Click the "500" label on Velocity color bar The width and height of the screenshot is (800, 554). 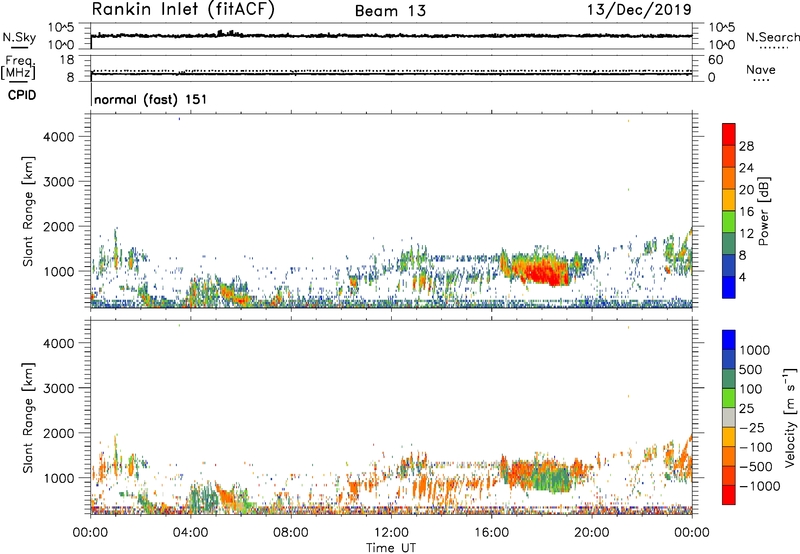click(x=750, y=370)
